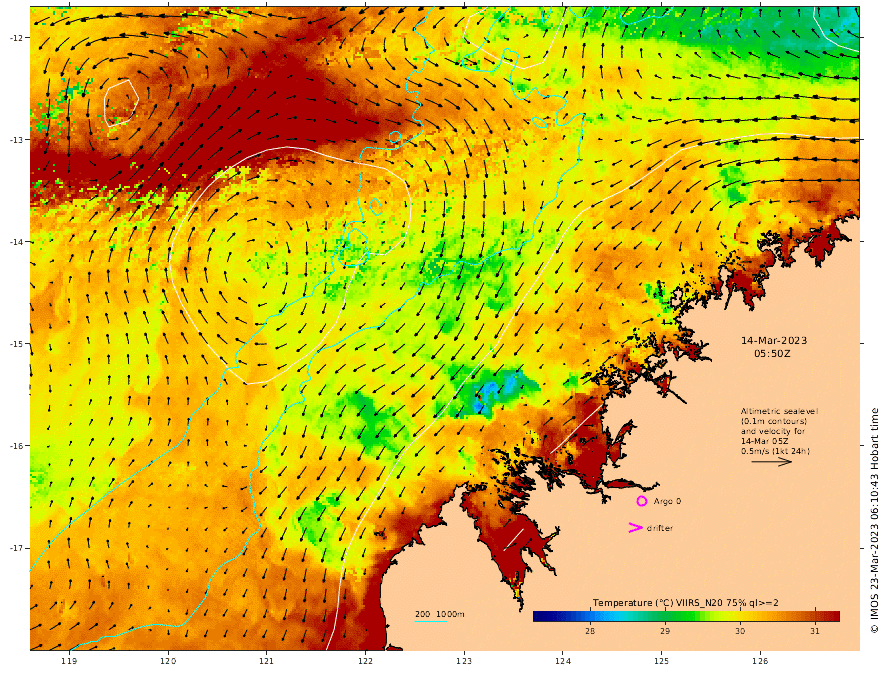880x680 pixels.
Task: Click the colorbar tick label 30
Action: pyautogui.click(x=740, y=631)
